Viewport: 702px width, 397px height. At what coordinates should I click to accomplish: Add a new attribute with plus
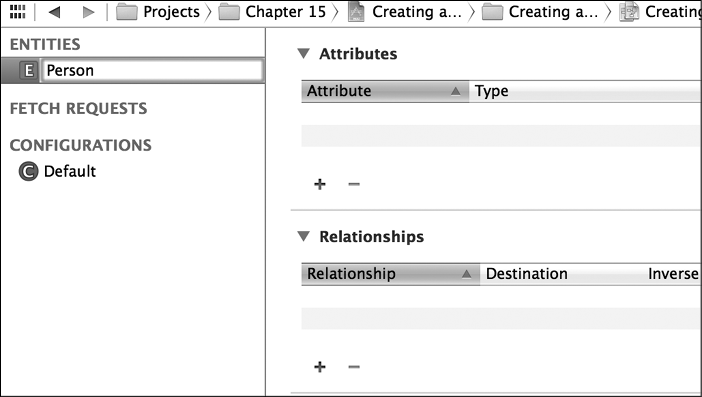320,184
